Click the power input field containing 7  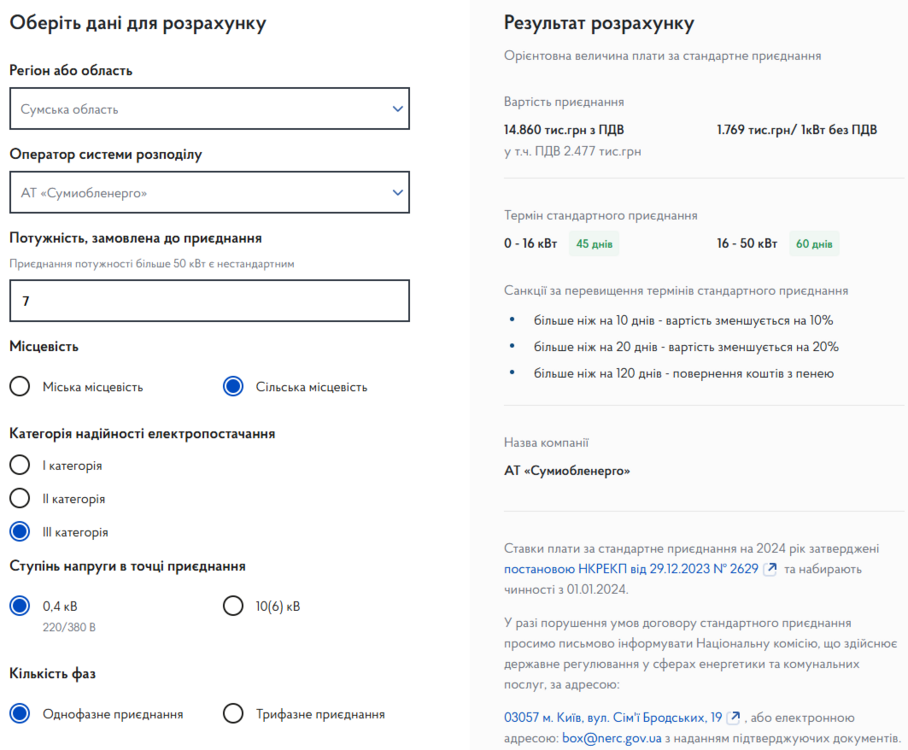(209, 300)
